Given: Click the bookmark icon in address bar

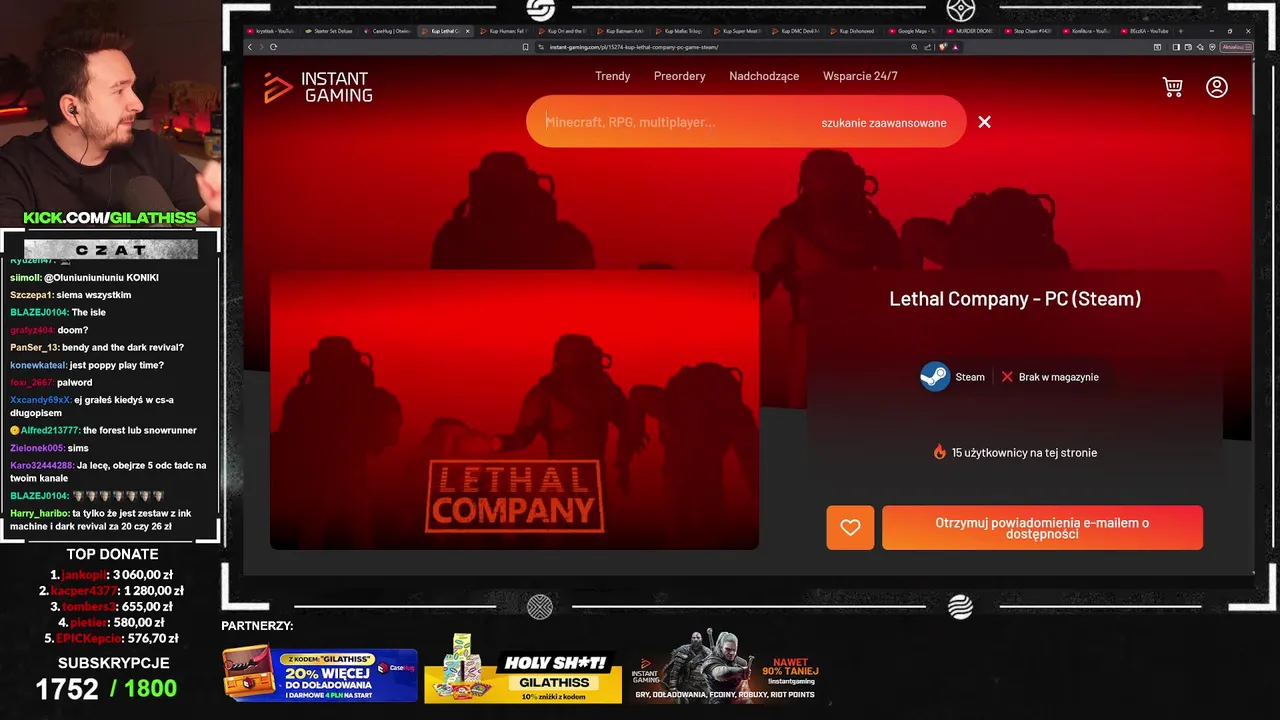Looking at the screenshot, I should (x=525, y=47).
